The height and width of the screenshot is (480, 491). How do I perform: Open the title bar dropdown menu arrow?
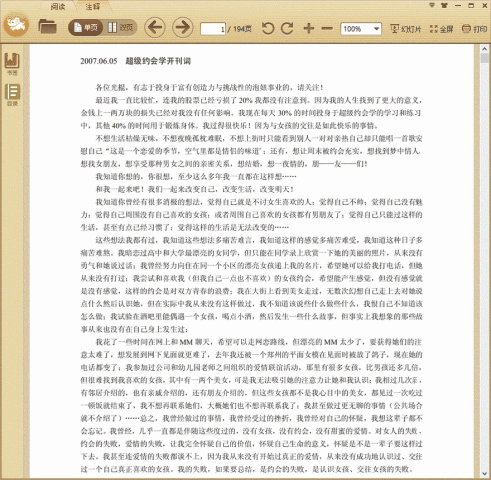[x=432, y=5]
